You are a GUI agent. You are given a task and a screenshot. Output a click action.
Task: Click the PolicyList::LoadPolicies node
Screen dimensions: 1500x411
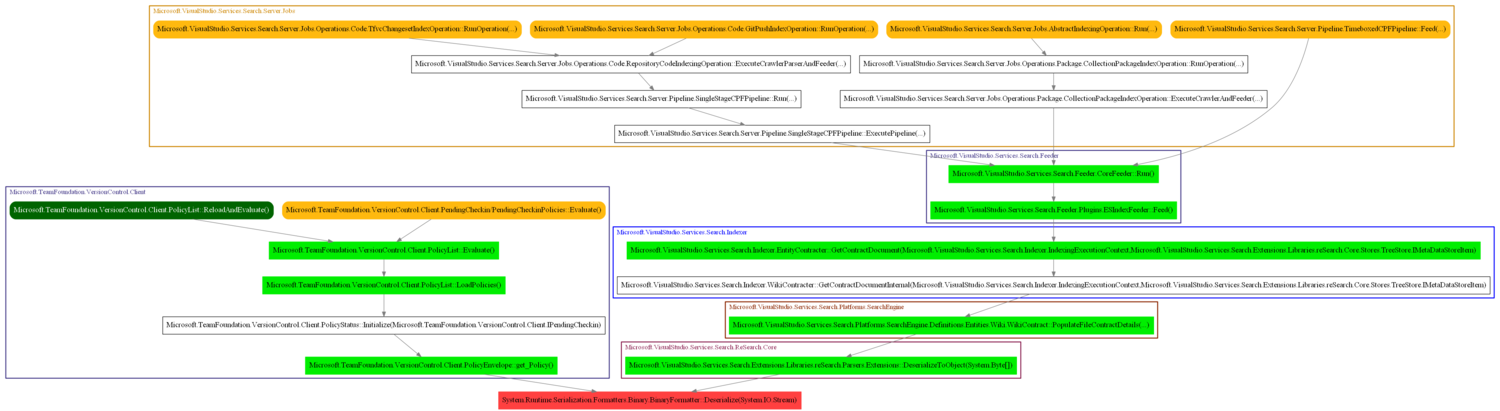(x=384, y=286)
